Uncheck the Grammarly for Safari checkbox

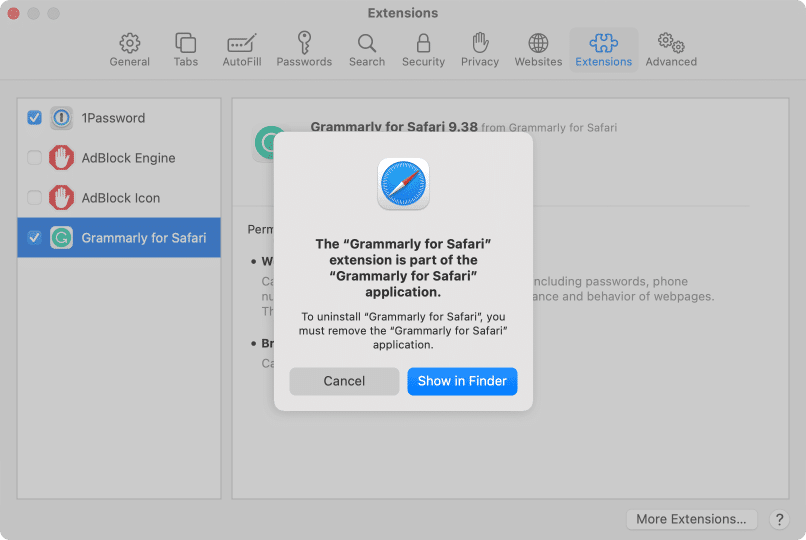(x=34, y=237)
